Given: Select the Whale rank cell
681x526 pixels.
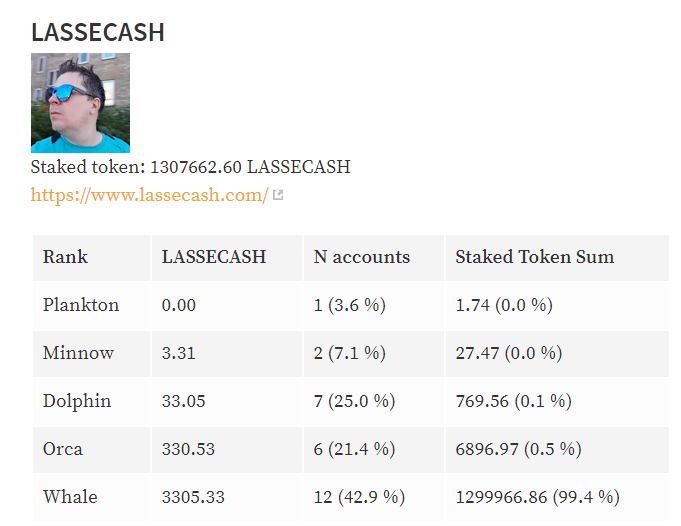Looking at the screenshot, I should [92, 497].
